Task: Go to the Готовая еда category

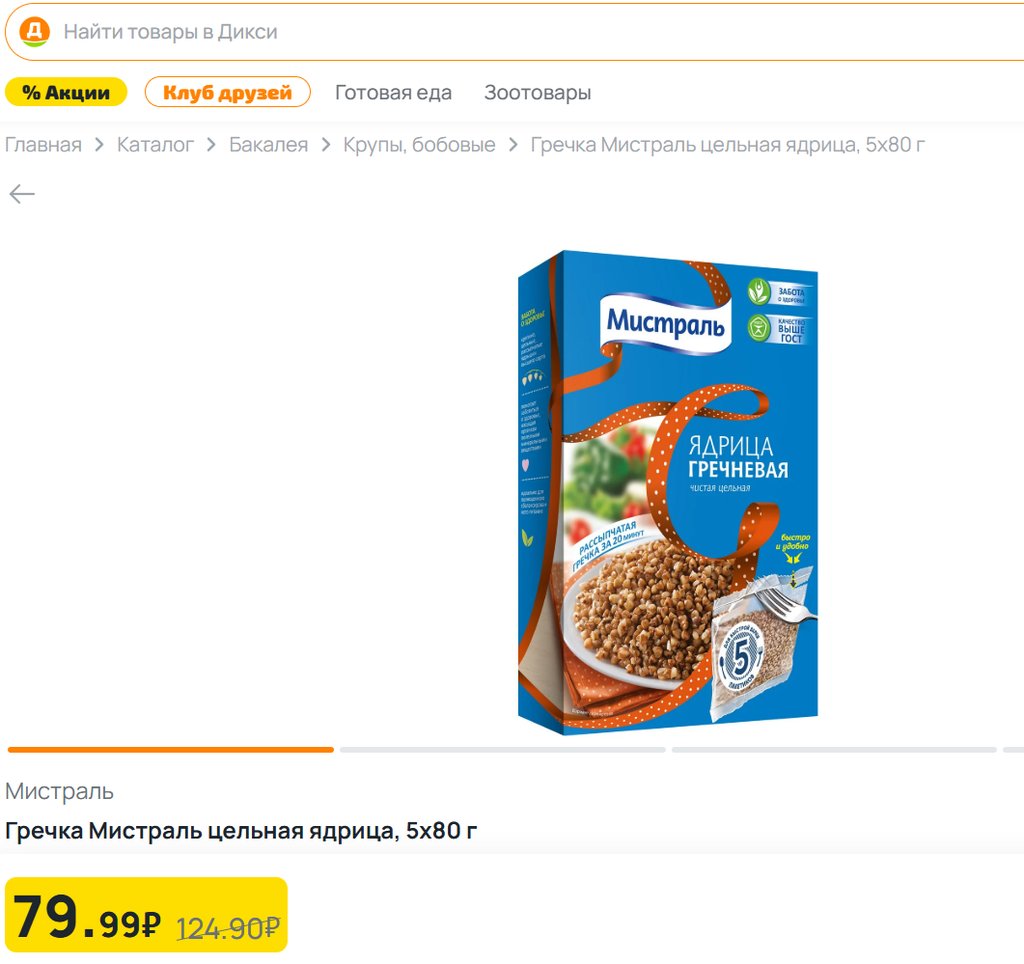Action: [393, 93]
